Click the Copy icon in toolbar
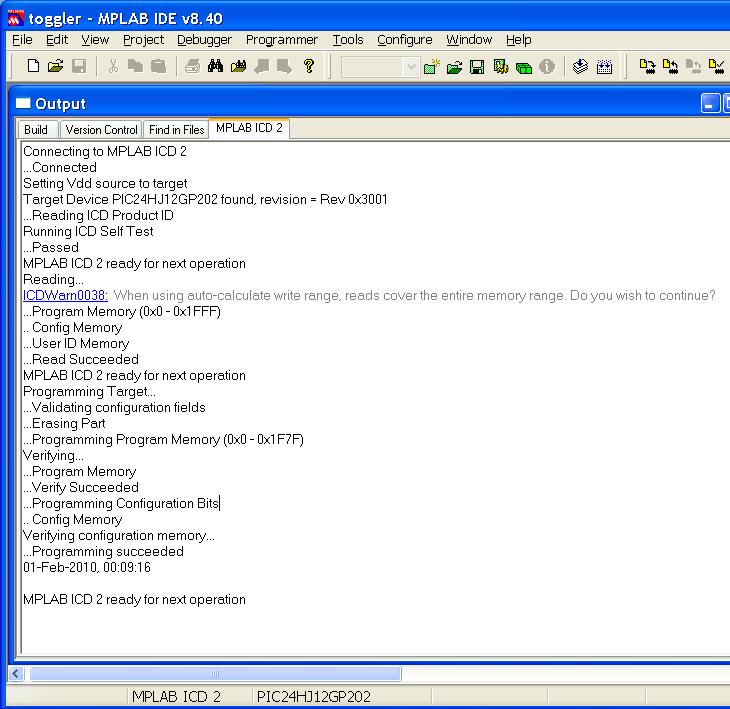Image resolution: width=730 pixels, height=709 pixels. (x=135, y=66)
